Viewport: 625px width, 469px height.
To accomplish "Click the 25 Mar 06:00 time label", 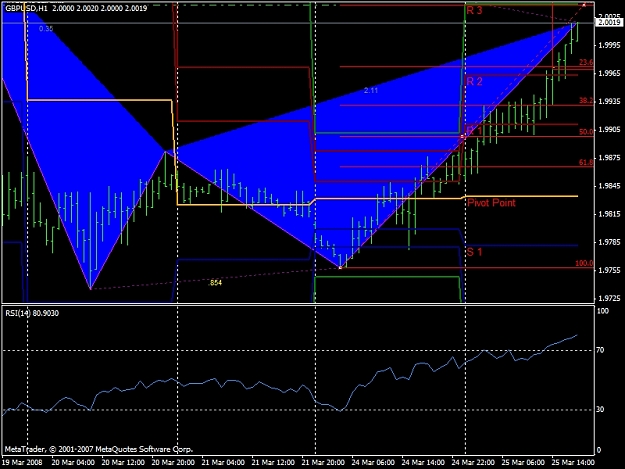I will click(x=523, y=462).
